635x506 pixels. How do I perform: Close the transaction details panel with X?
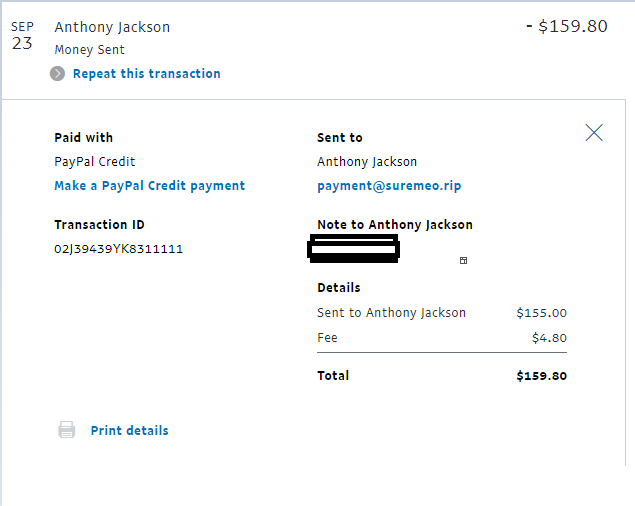(x=594, y=132)
